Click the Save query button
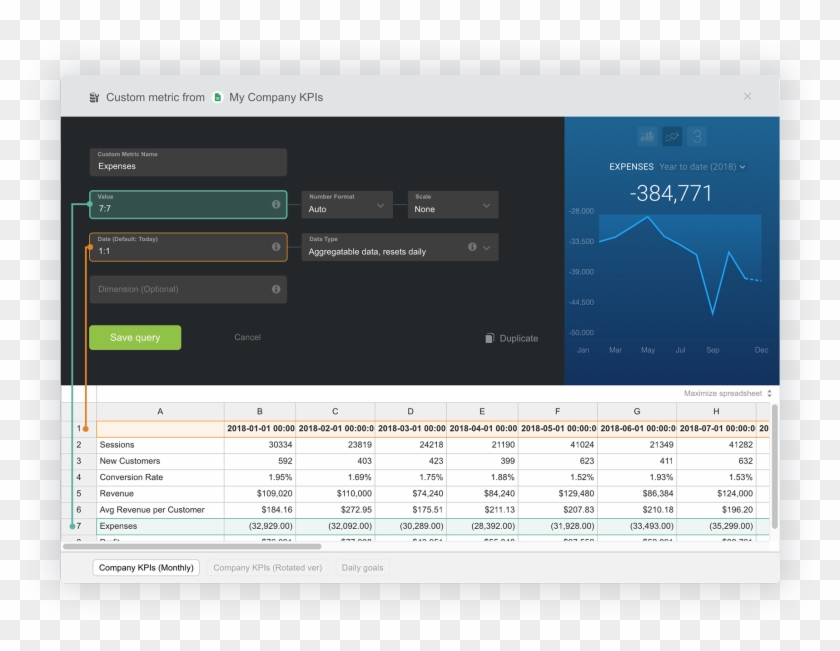This screenshot has height=651, width=840. tap(135, 338)
